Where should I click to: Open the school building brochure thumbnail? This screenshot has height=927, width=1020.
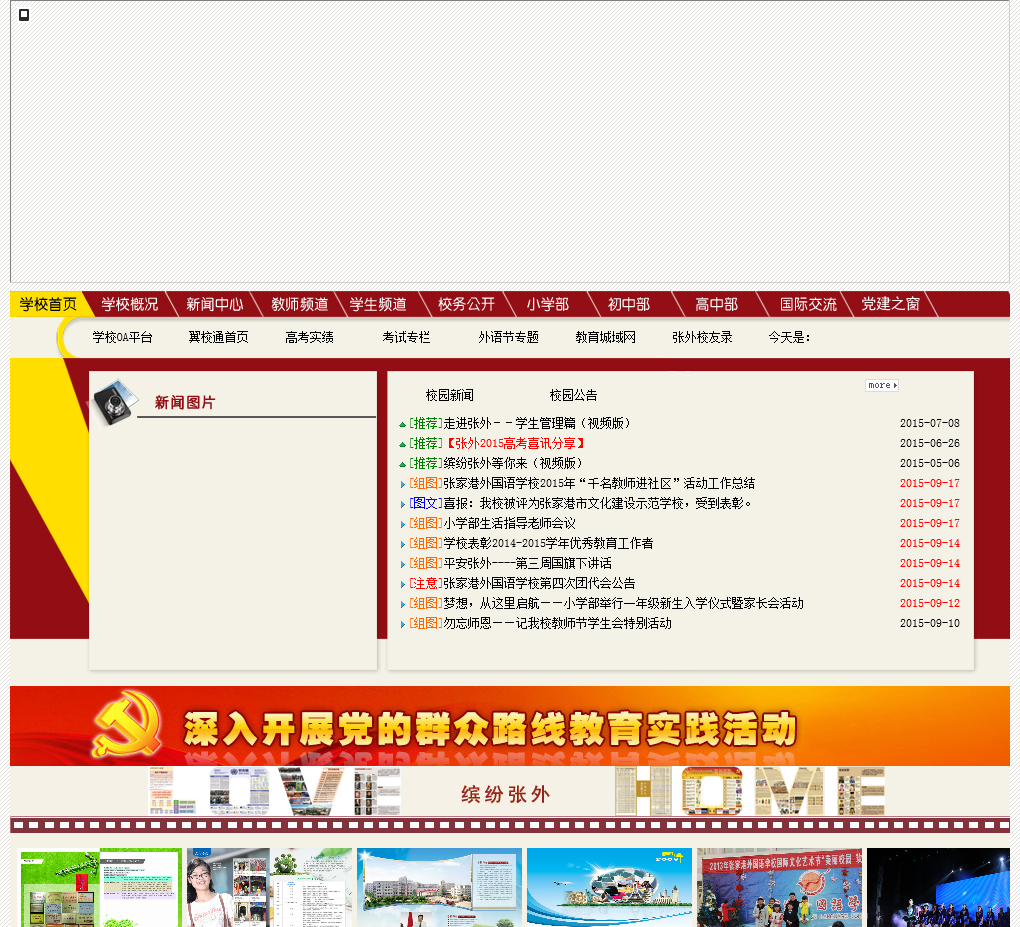(x=439, y=887)
